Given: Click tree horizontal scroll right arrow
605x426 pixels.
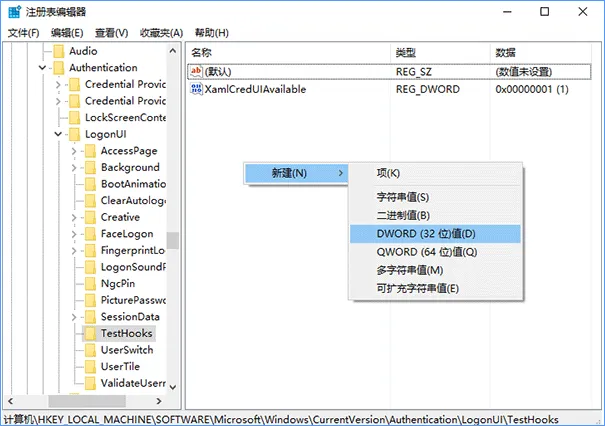Looking at the screenshot, I should 159,401.
